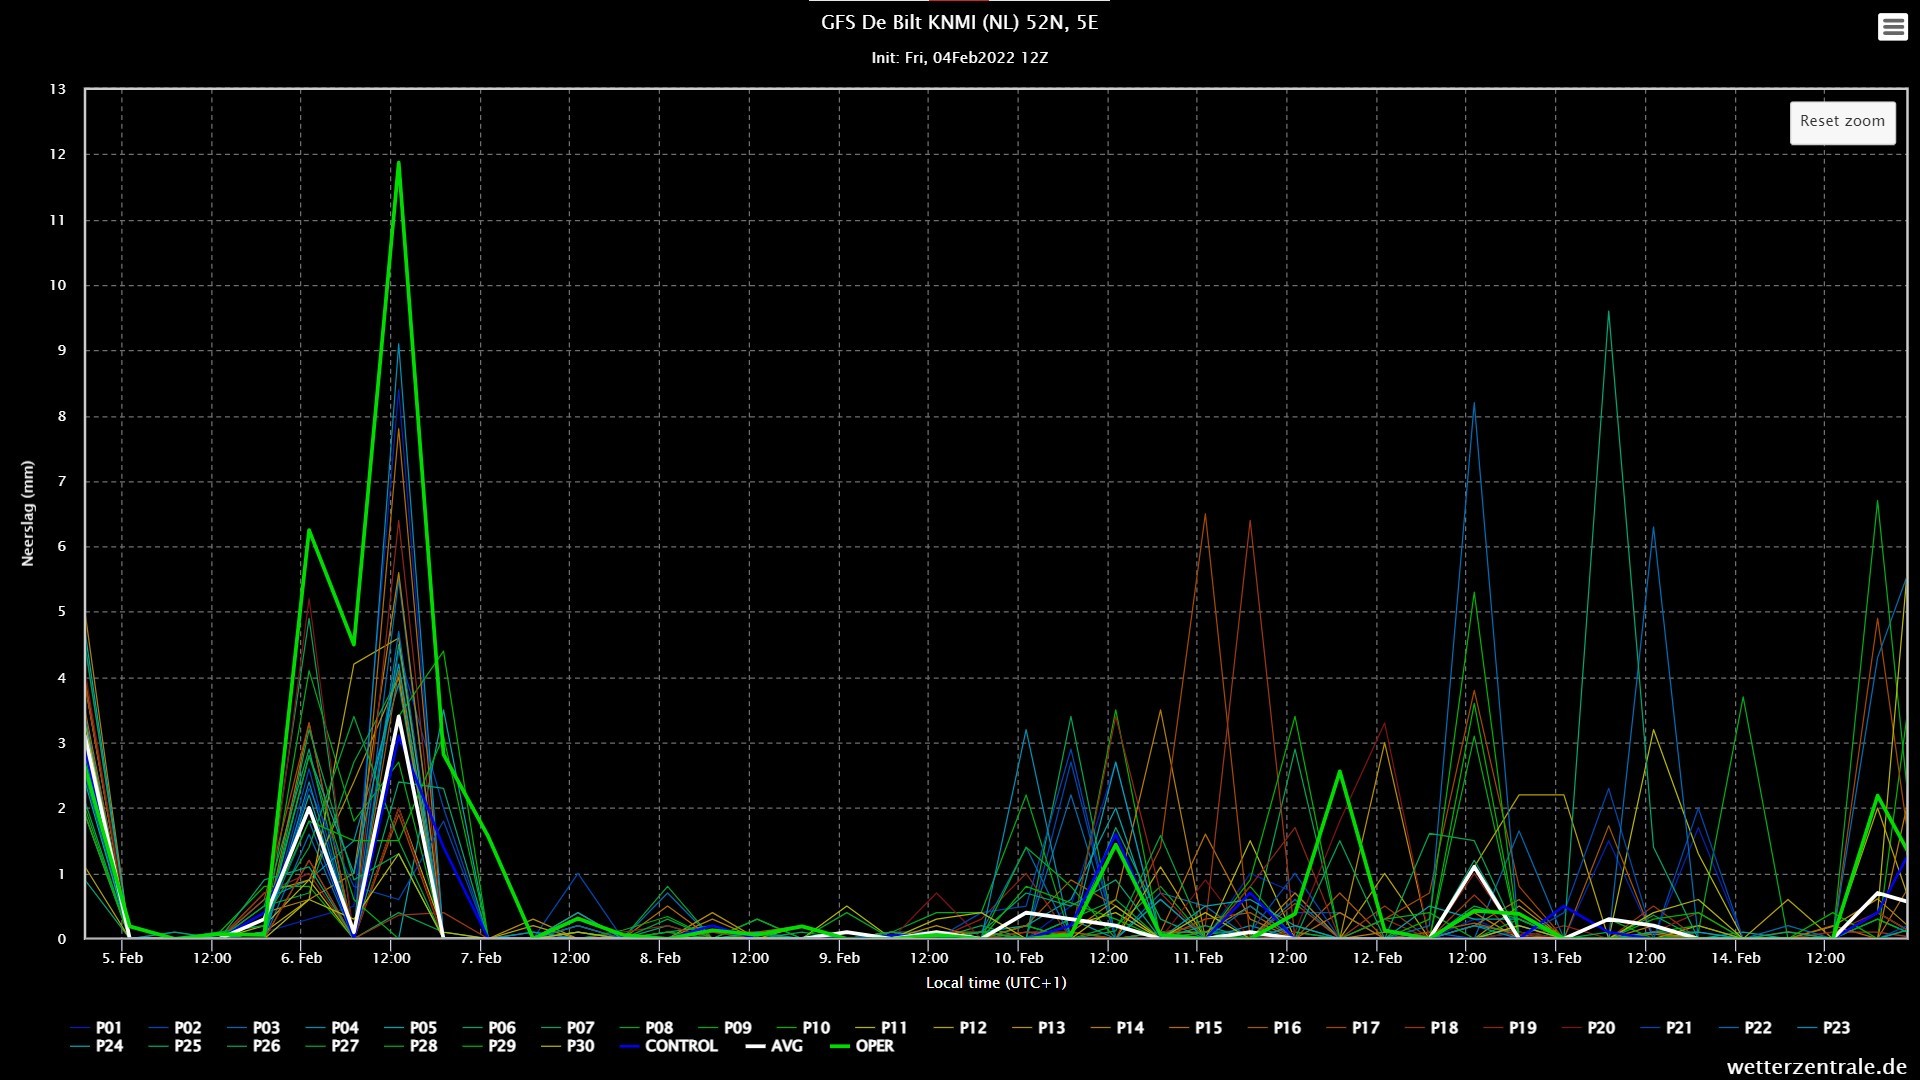This screenshot has height=1080, width=1920.
Task: Hide the P20 ensemble line
Action: coord(1600,1028)
